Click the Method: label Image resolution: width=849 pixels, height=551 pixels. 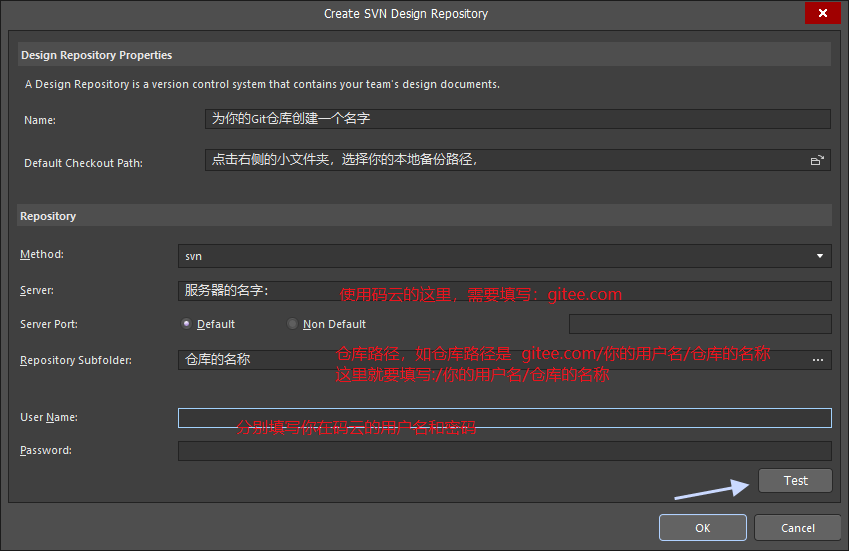[x=42, y=254]
